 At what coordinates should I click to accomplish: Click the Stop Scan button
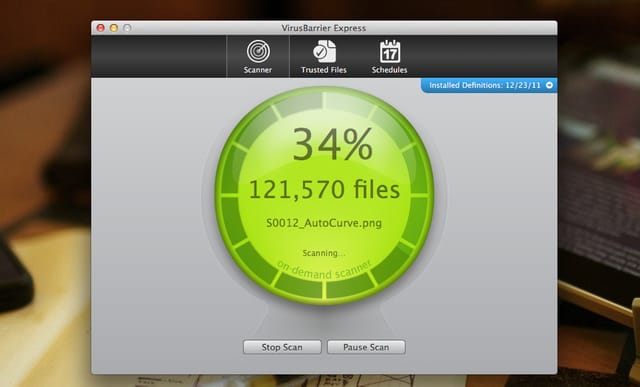282,347
